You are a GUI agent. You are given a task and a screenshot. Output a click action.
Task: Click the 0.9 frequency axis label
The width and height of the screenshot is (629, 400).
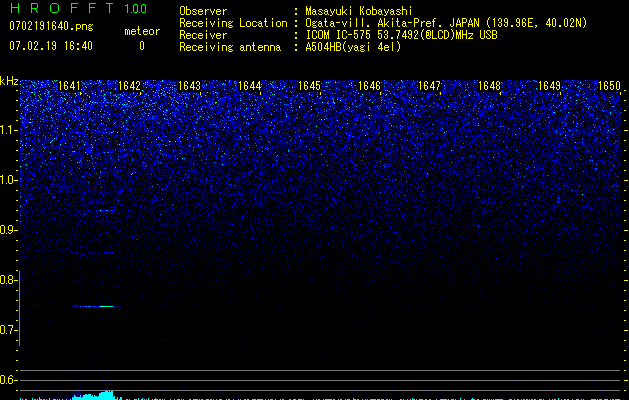click(7, 230)
